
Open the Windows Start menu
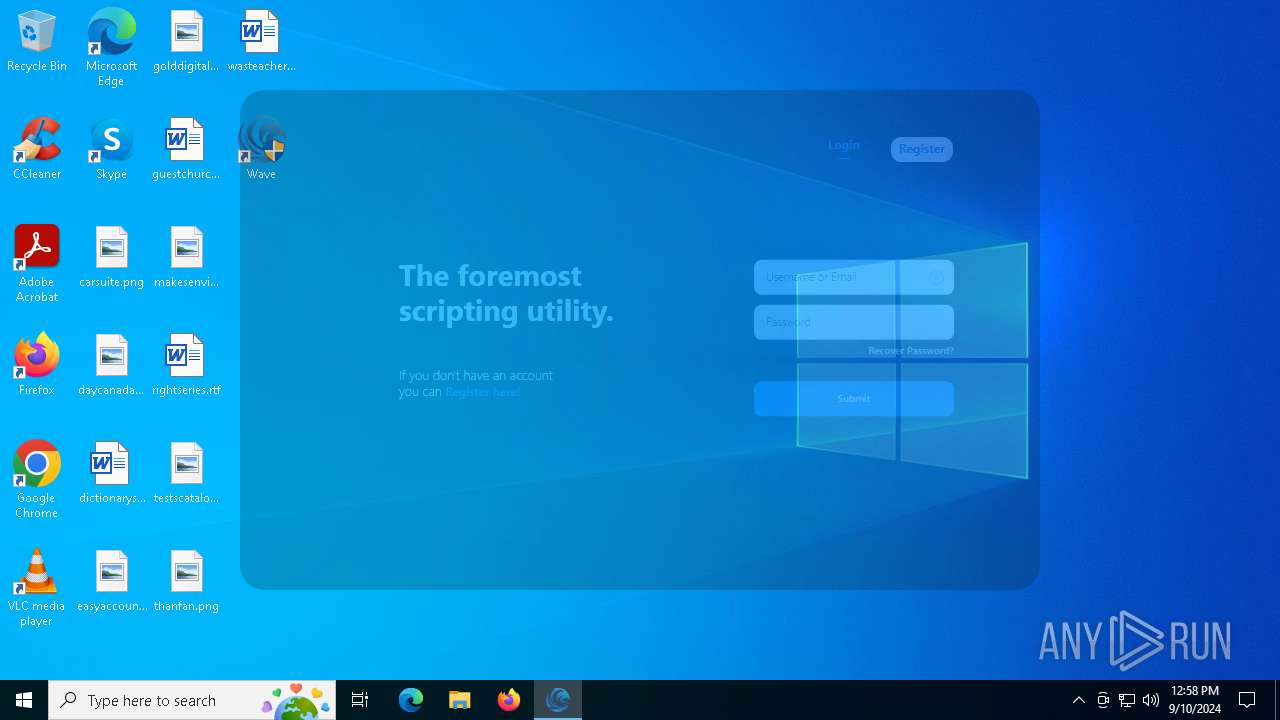(24, 700)
